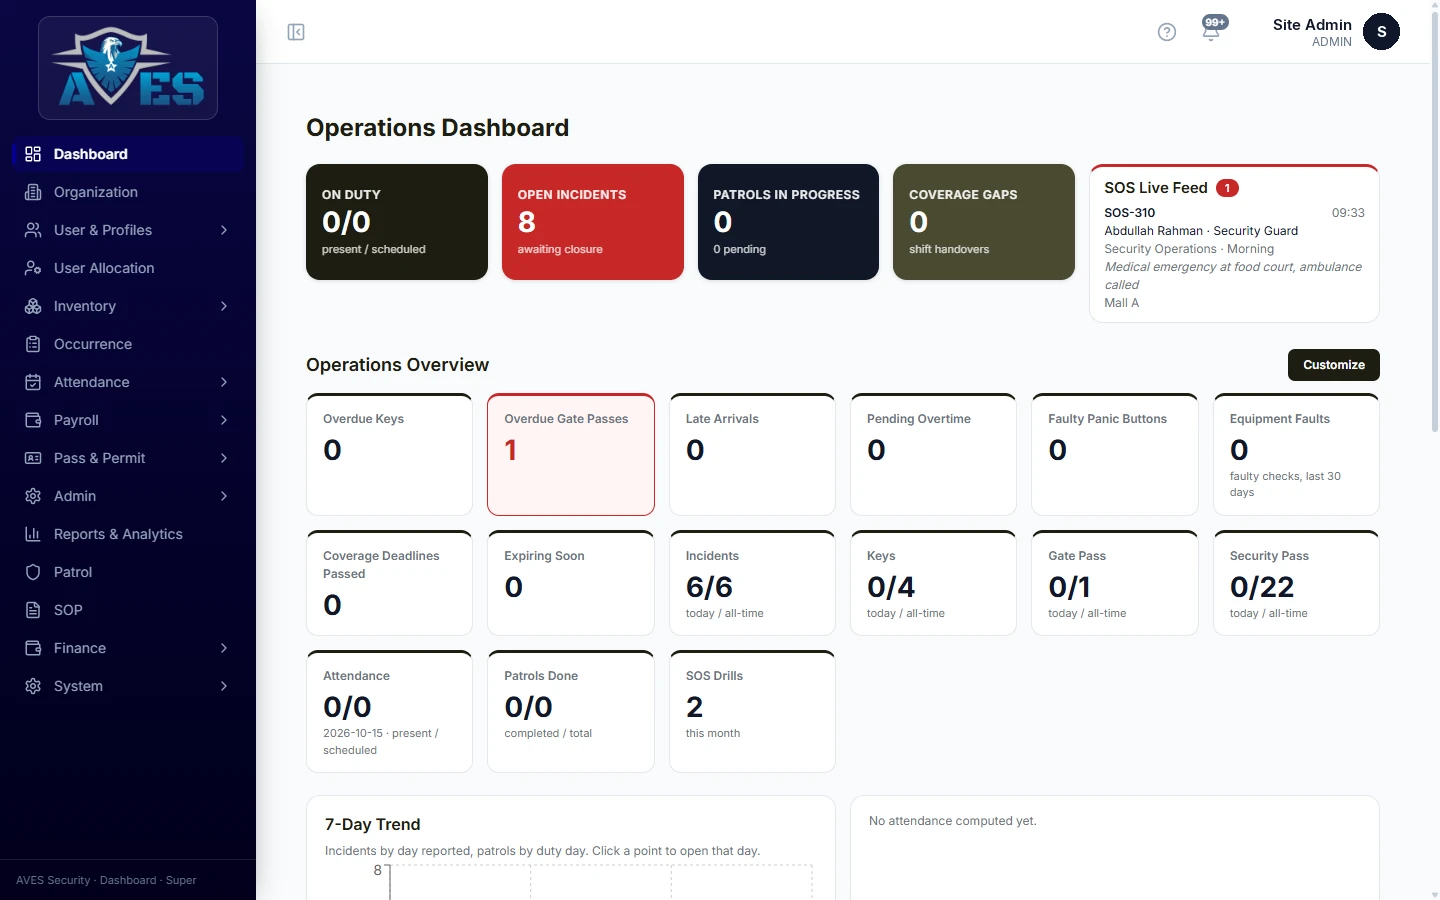This screenshot has height=900, width=1440.
Task: Expand the Attendance submenu chevron
Action: [x=224, y=382]
